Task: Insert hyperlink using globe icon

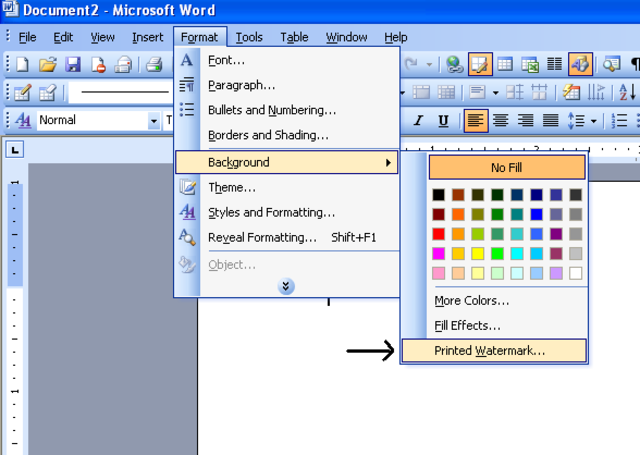Action: [x=454, y=64]
